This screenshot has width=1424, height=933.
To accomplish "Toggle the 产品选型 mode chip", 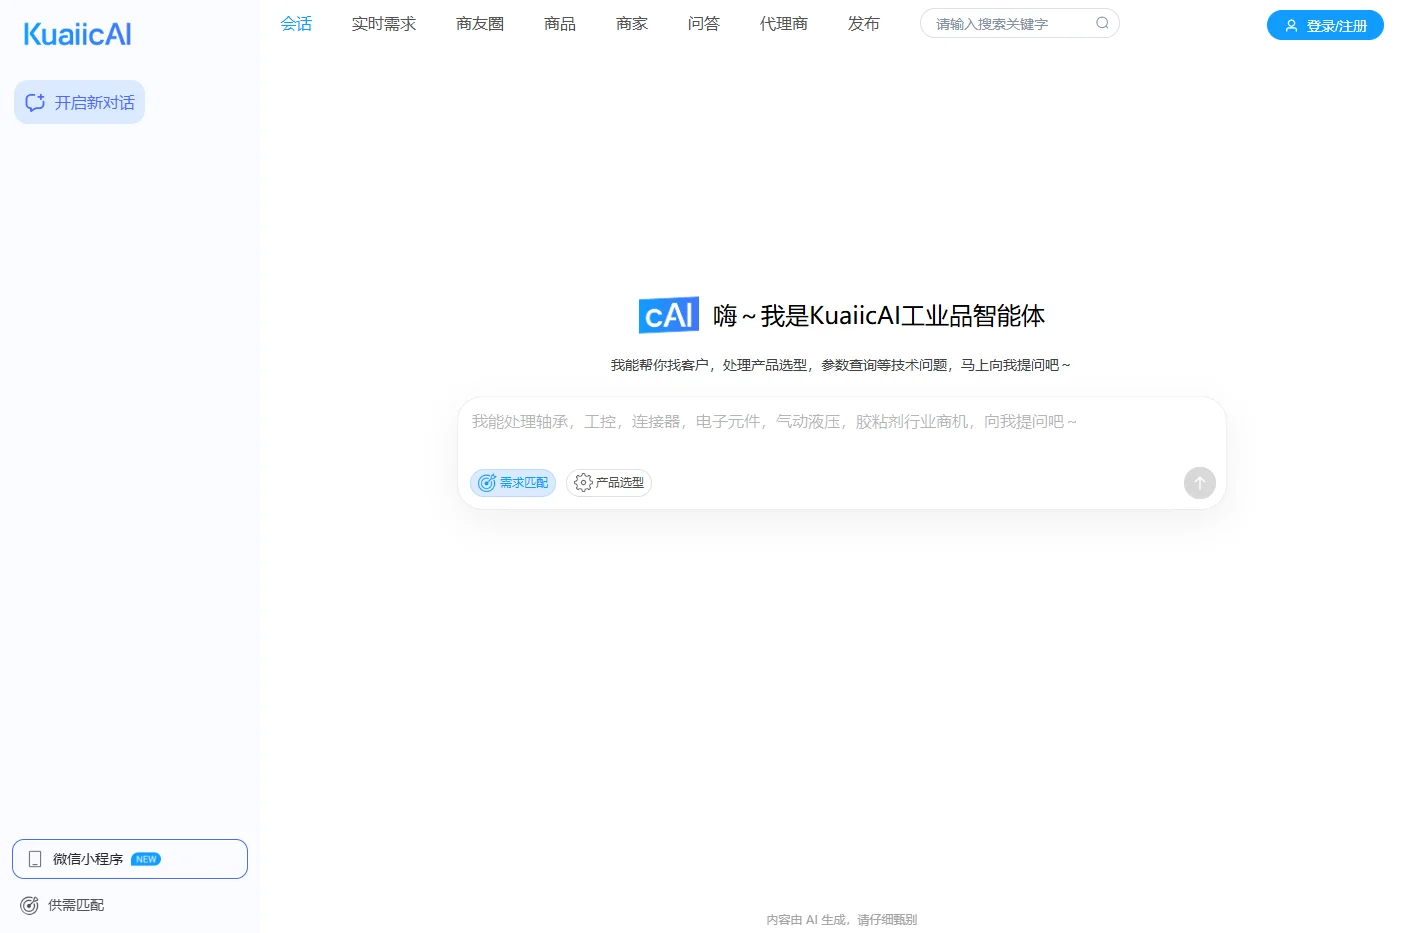I will pyautogui.click(x=609, y=483).
